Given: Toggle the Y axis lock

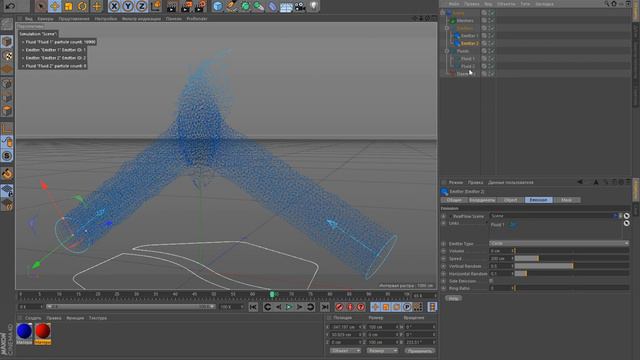Looking at the screenshot, I should point(128,6).
